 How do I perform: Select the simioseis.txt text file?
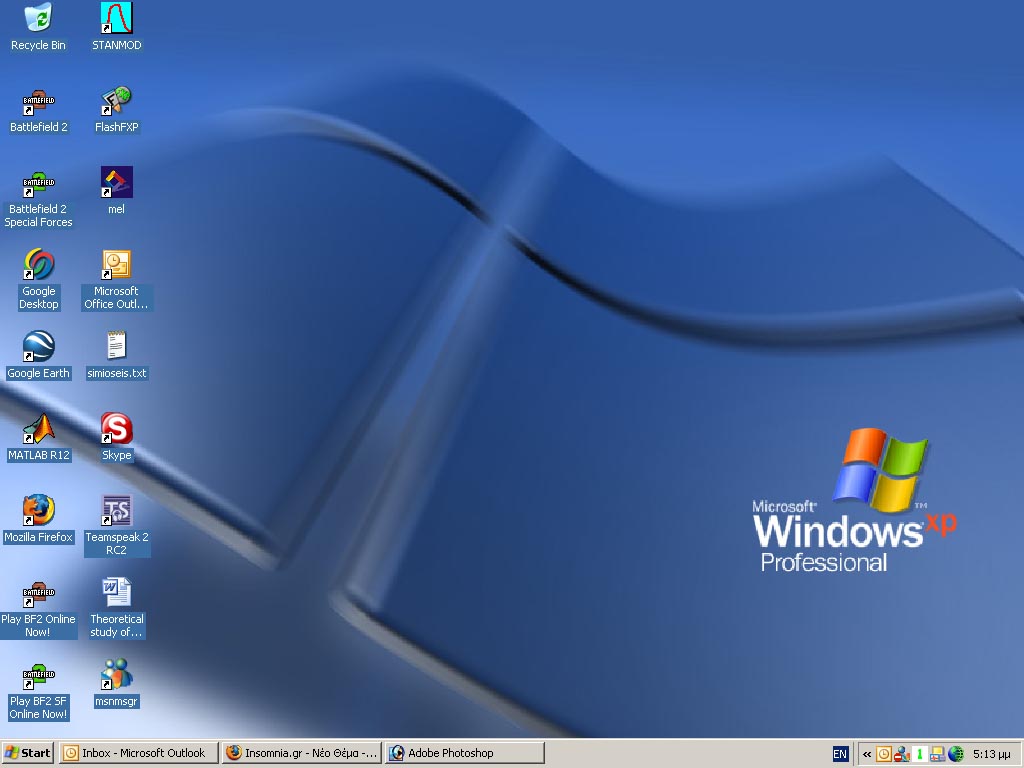tap(117, 347)
